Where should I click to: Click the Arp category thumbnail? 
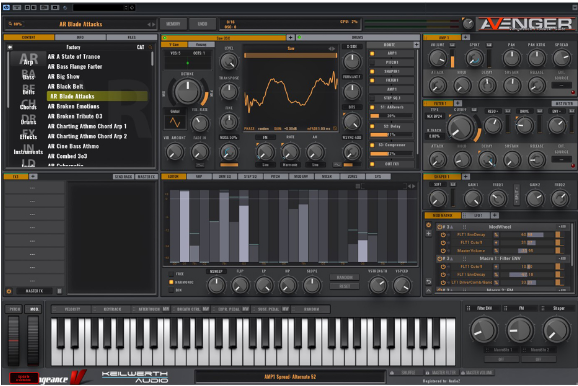(29, 59)
